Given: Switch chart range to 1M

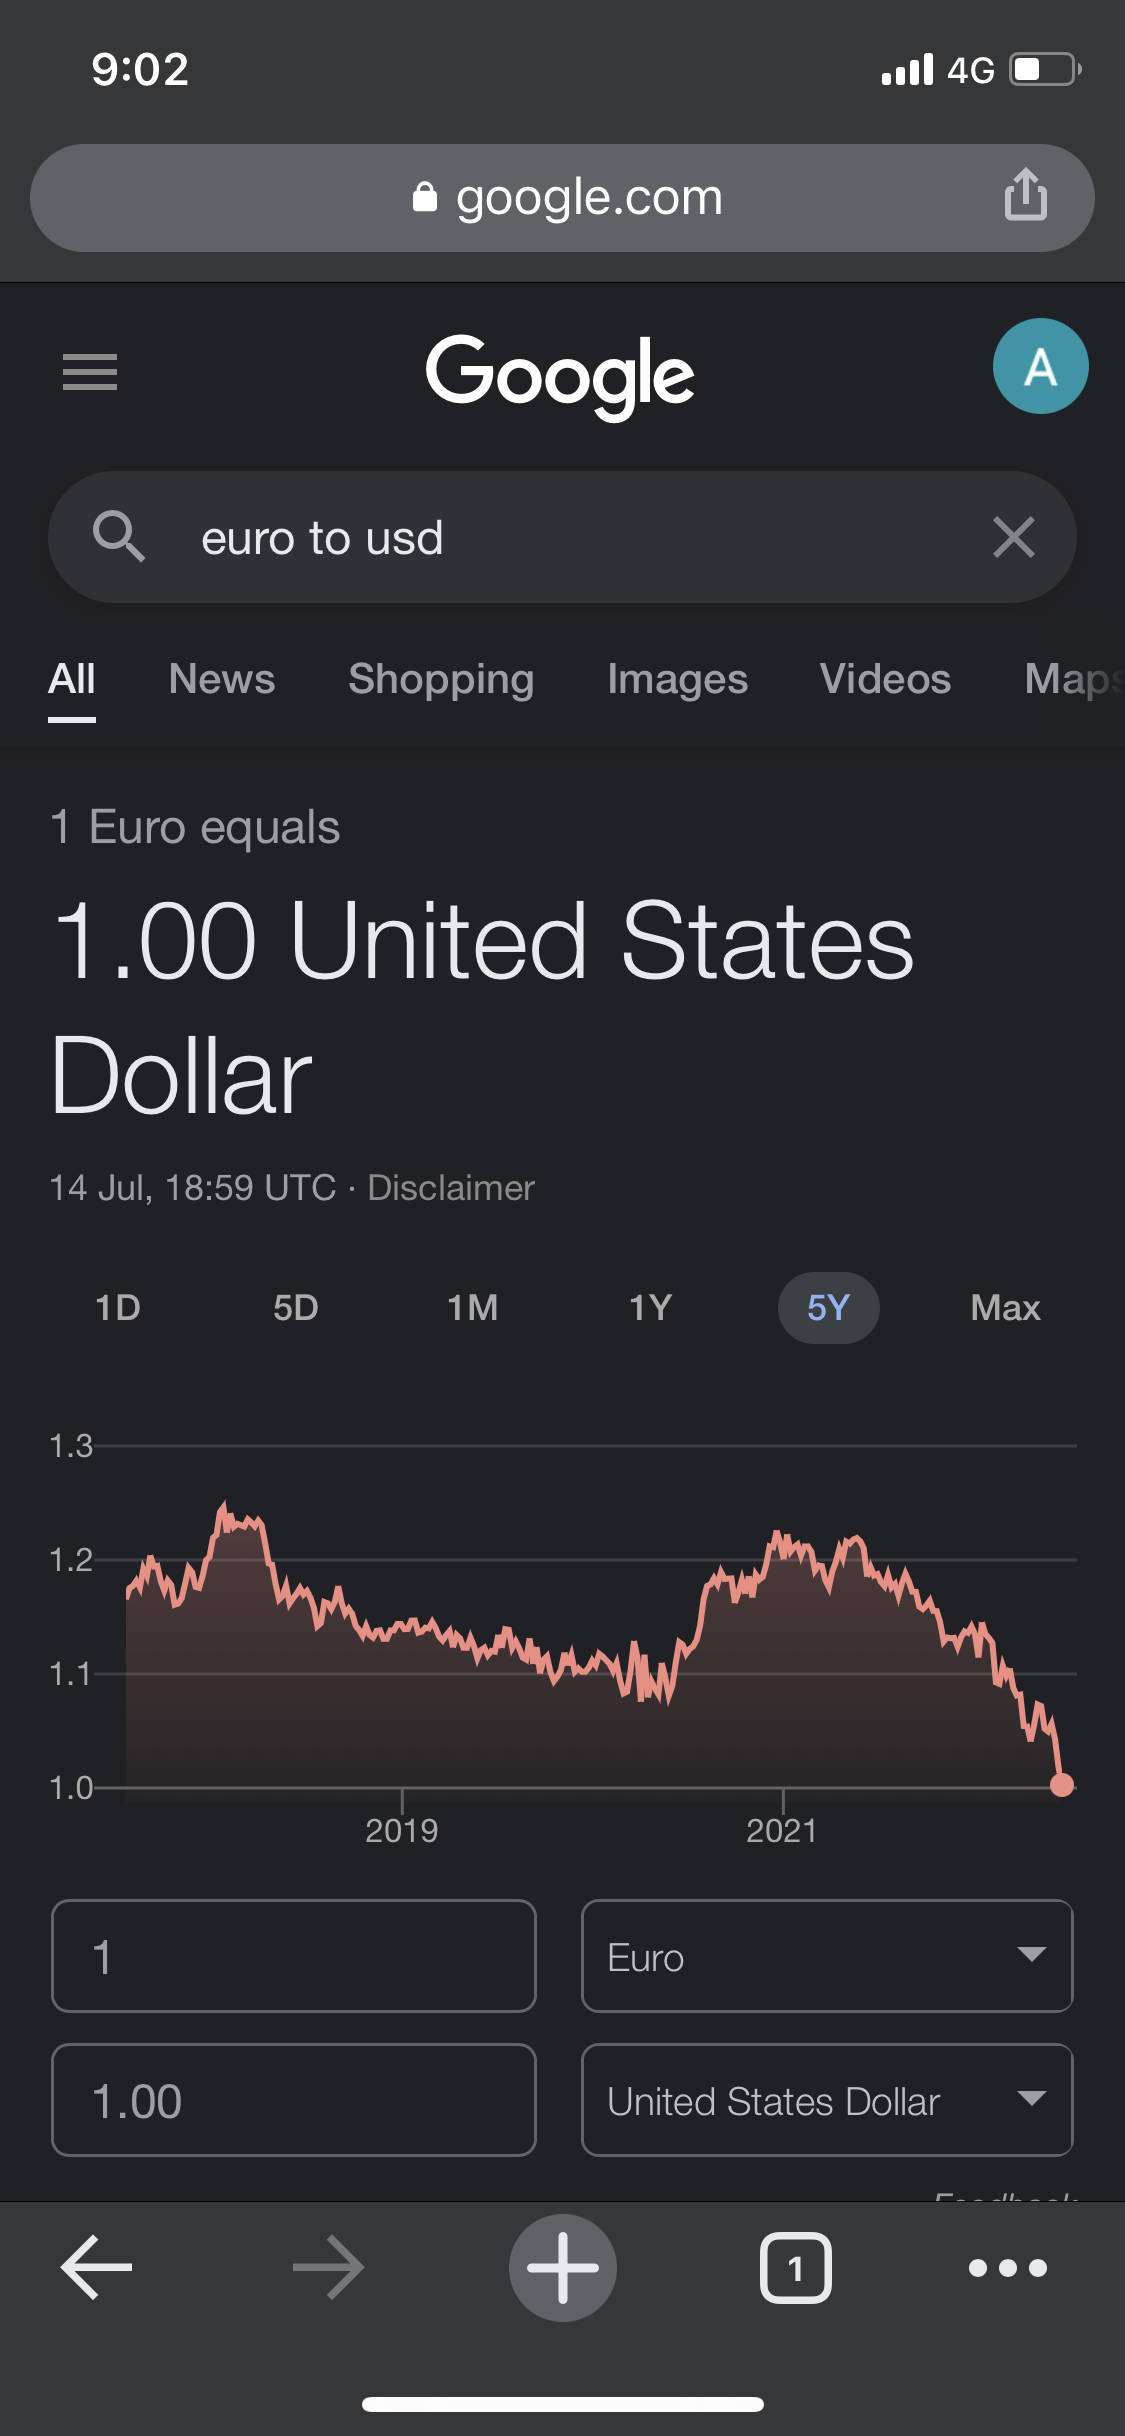Looking at the screenshot, I should [472, 1308].
